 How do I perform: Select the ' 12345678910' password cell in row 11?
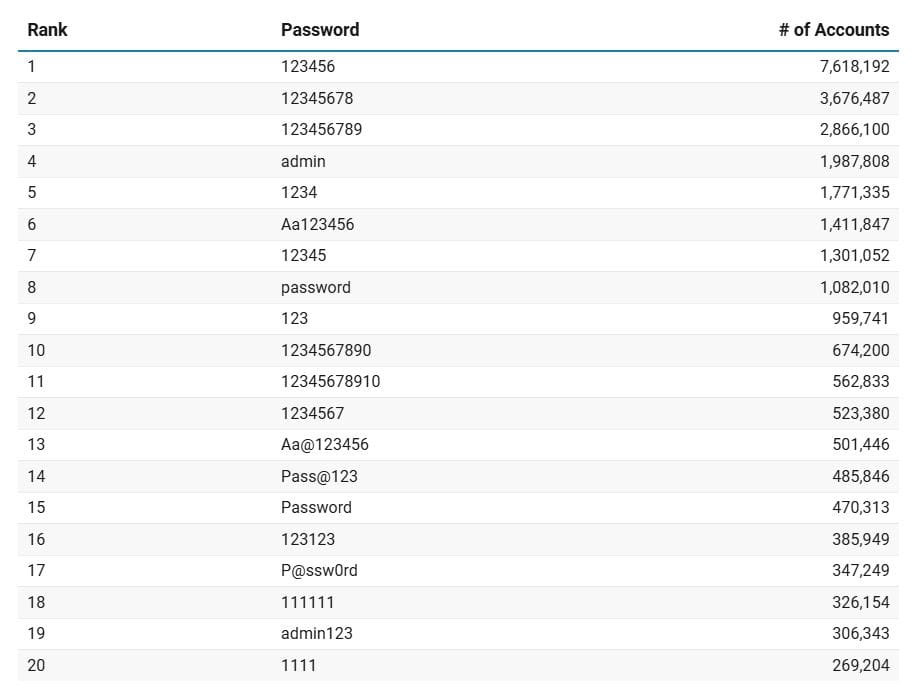pyautogui.click(x=330, y=381)
